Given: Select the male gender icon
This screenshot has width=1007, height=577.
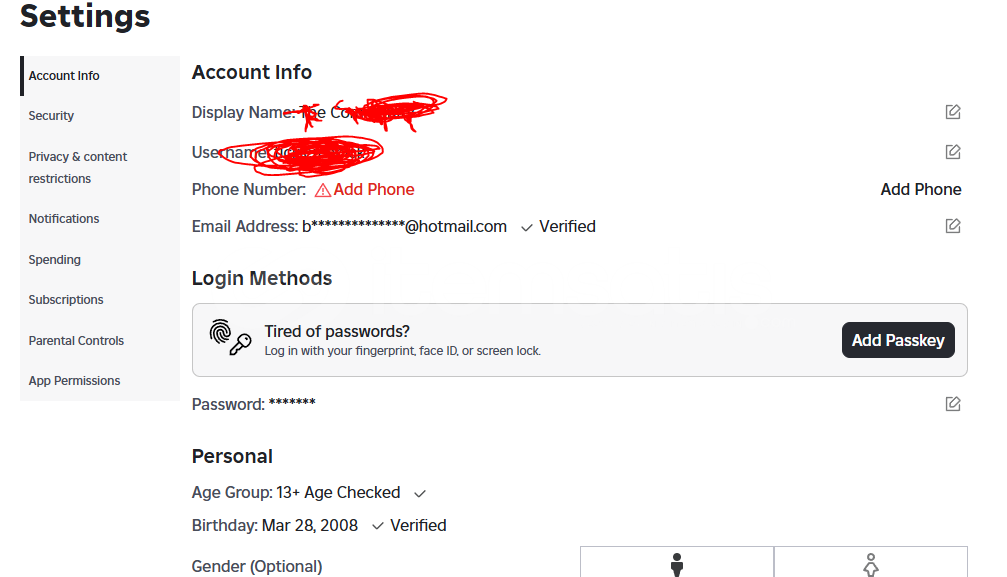Looking at the screenshot, I should coord(677,563).
